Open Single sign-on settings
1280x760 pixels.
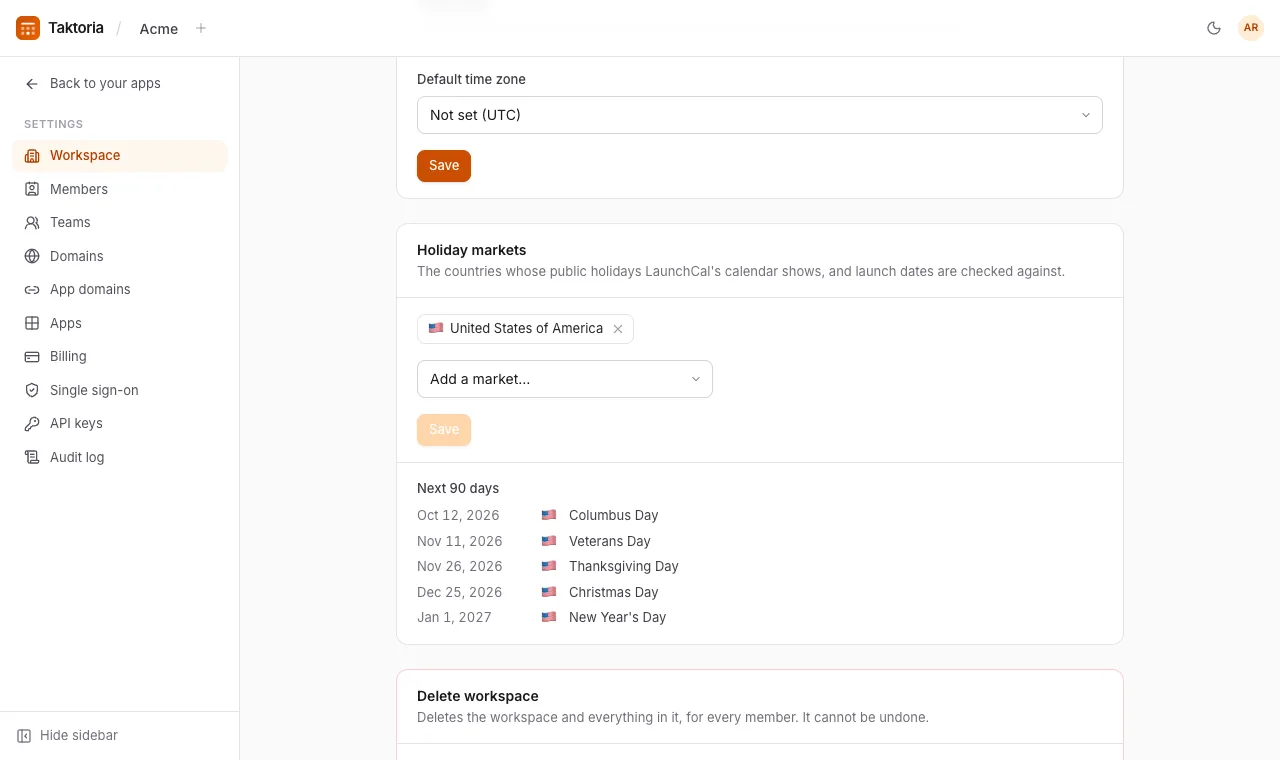(x=120, y=390)
